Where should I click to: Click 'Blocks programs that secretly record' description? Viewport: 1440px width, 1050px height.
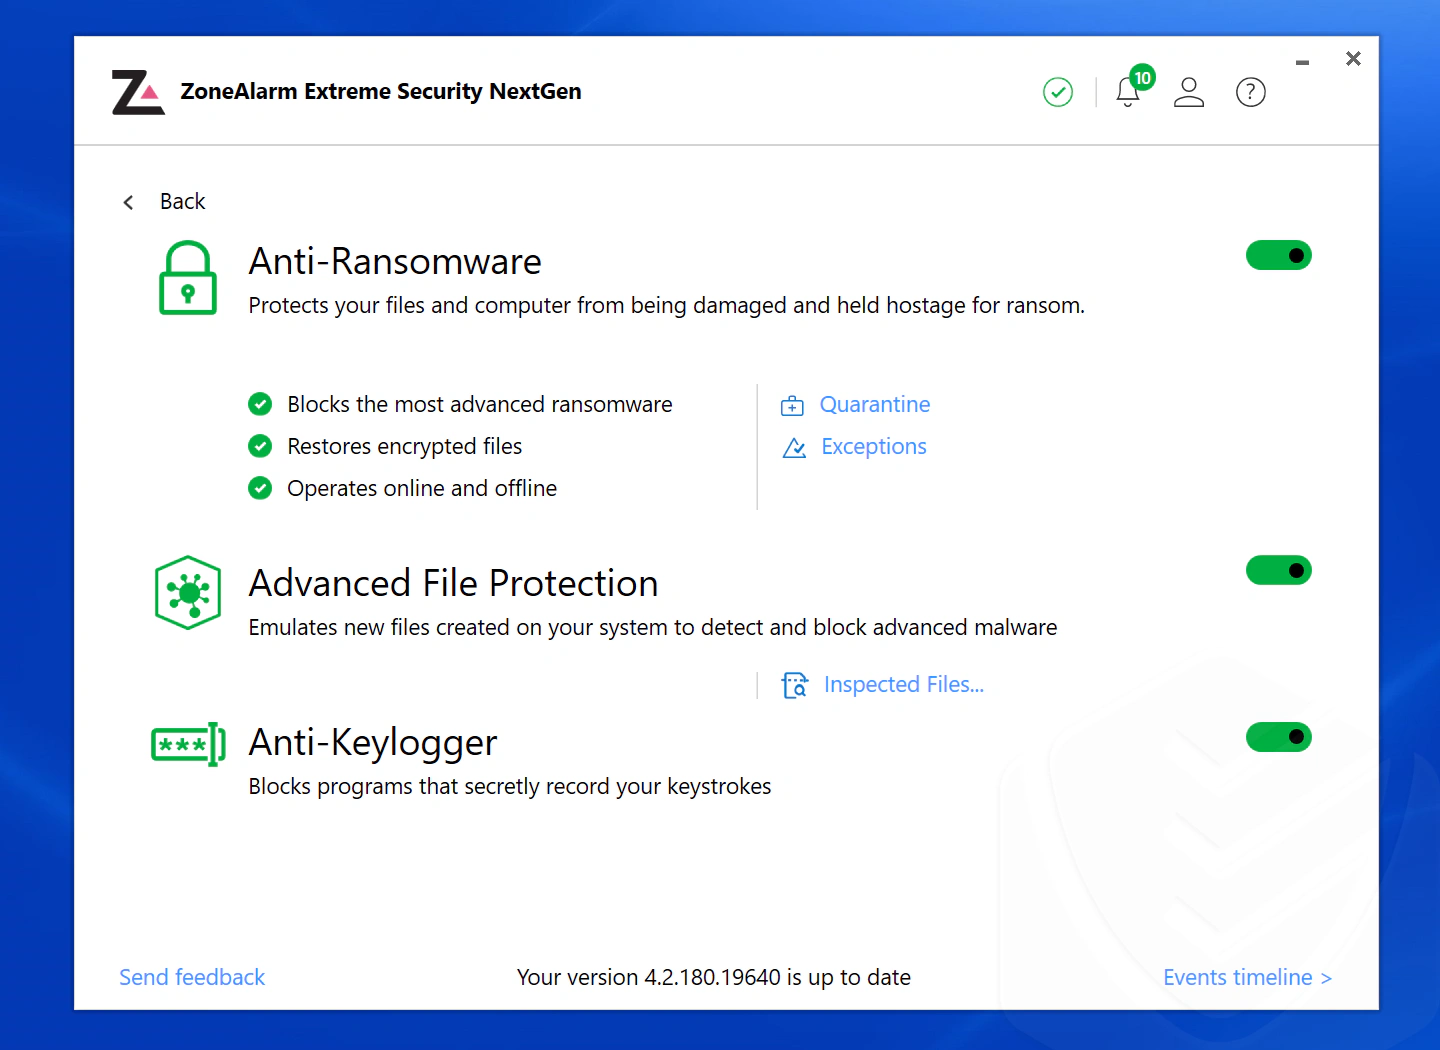pos(510,786)
